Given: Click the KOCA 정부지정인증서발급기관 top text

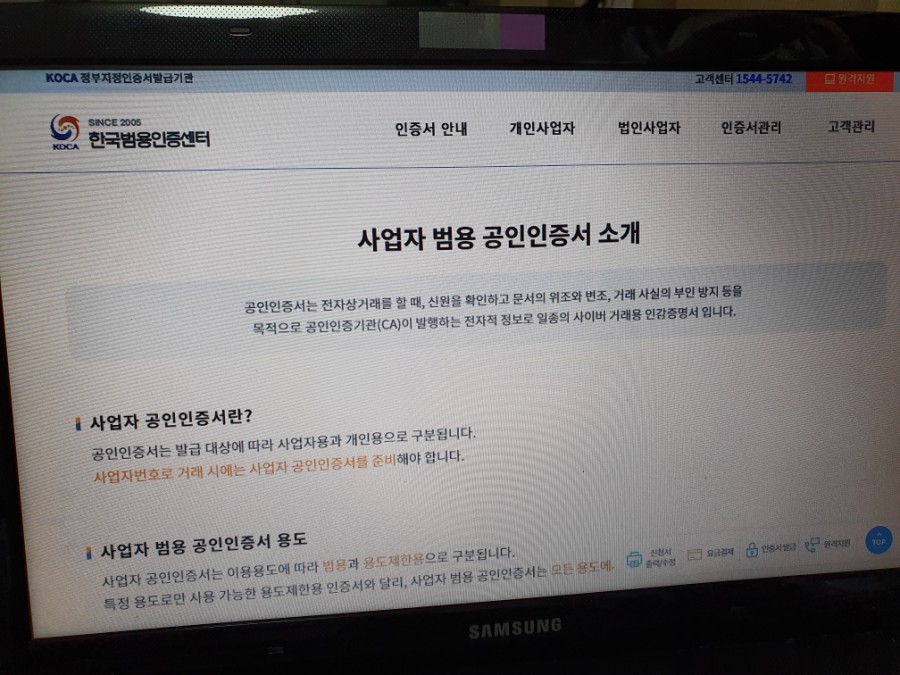Looking at the screenshot, I should coord(119,77).
